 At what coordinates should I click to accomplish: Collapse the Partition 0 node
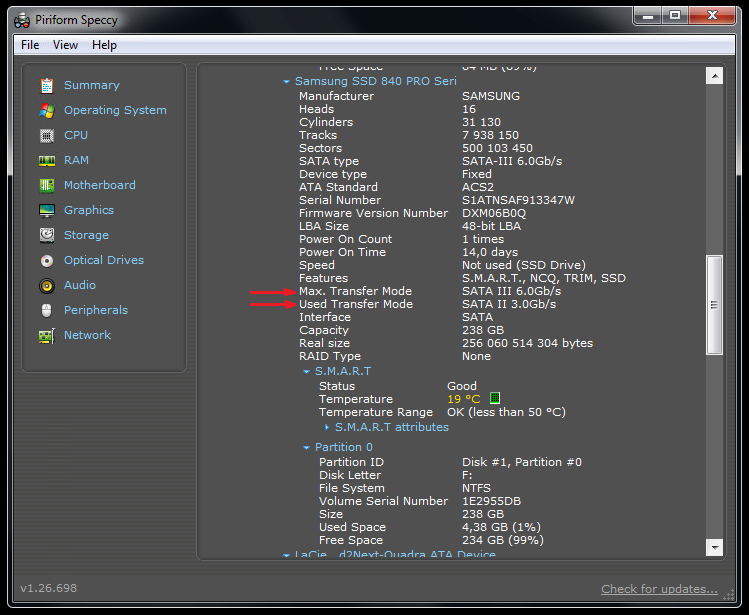pyautogui.click(x=306, y=448)
